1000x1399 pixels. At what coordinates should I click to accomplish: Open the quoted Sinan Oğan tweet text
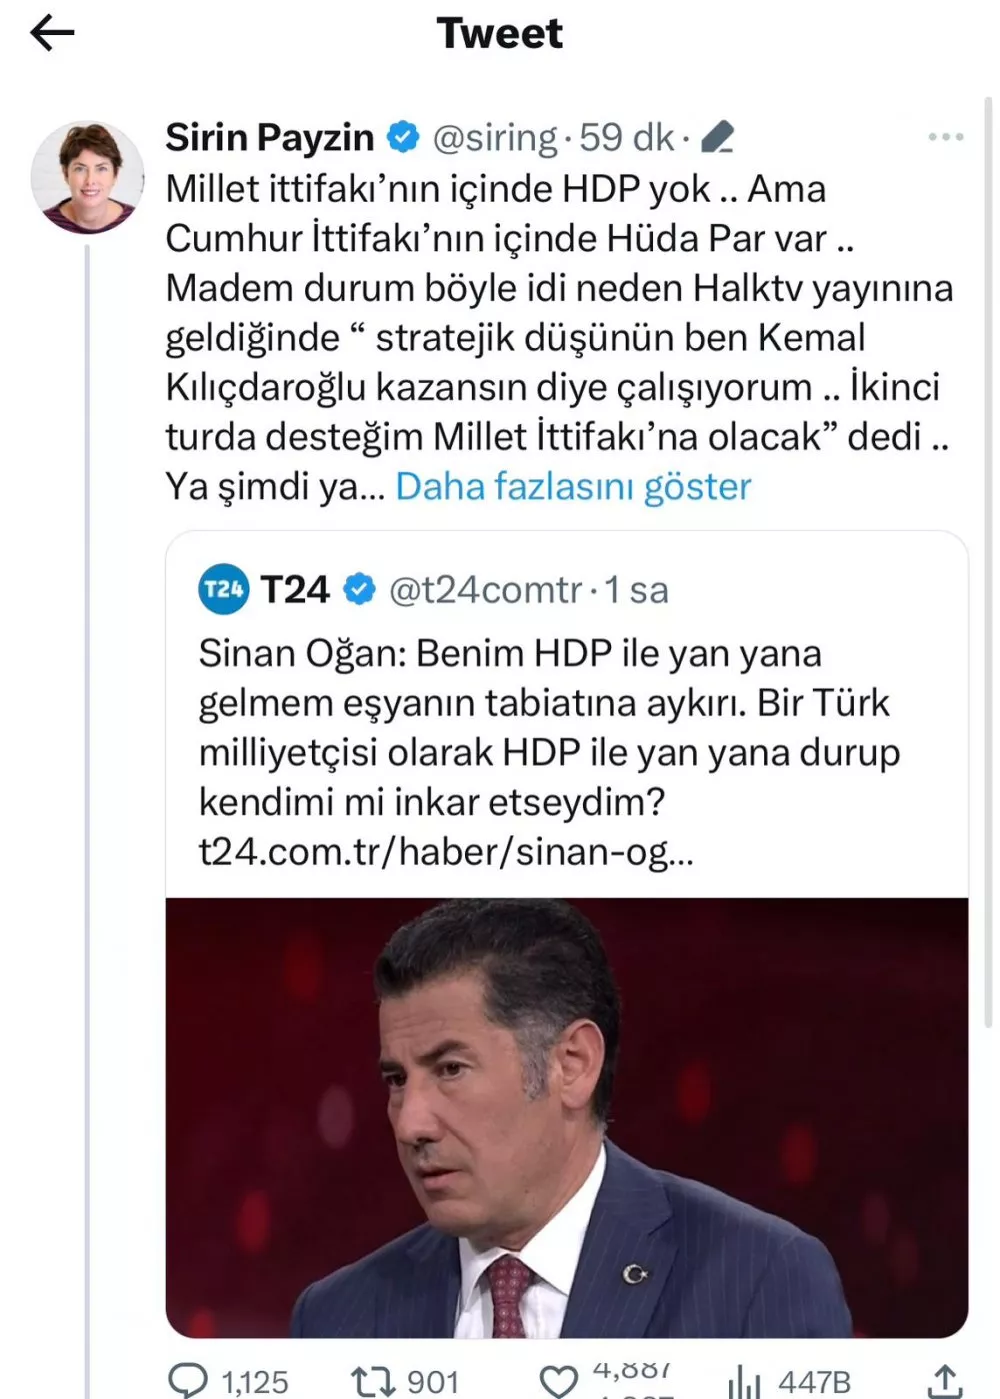tap(548, 727)
